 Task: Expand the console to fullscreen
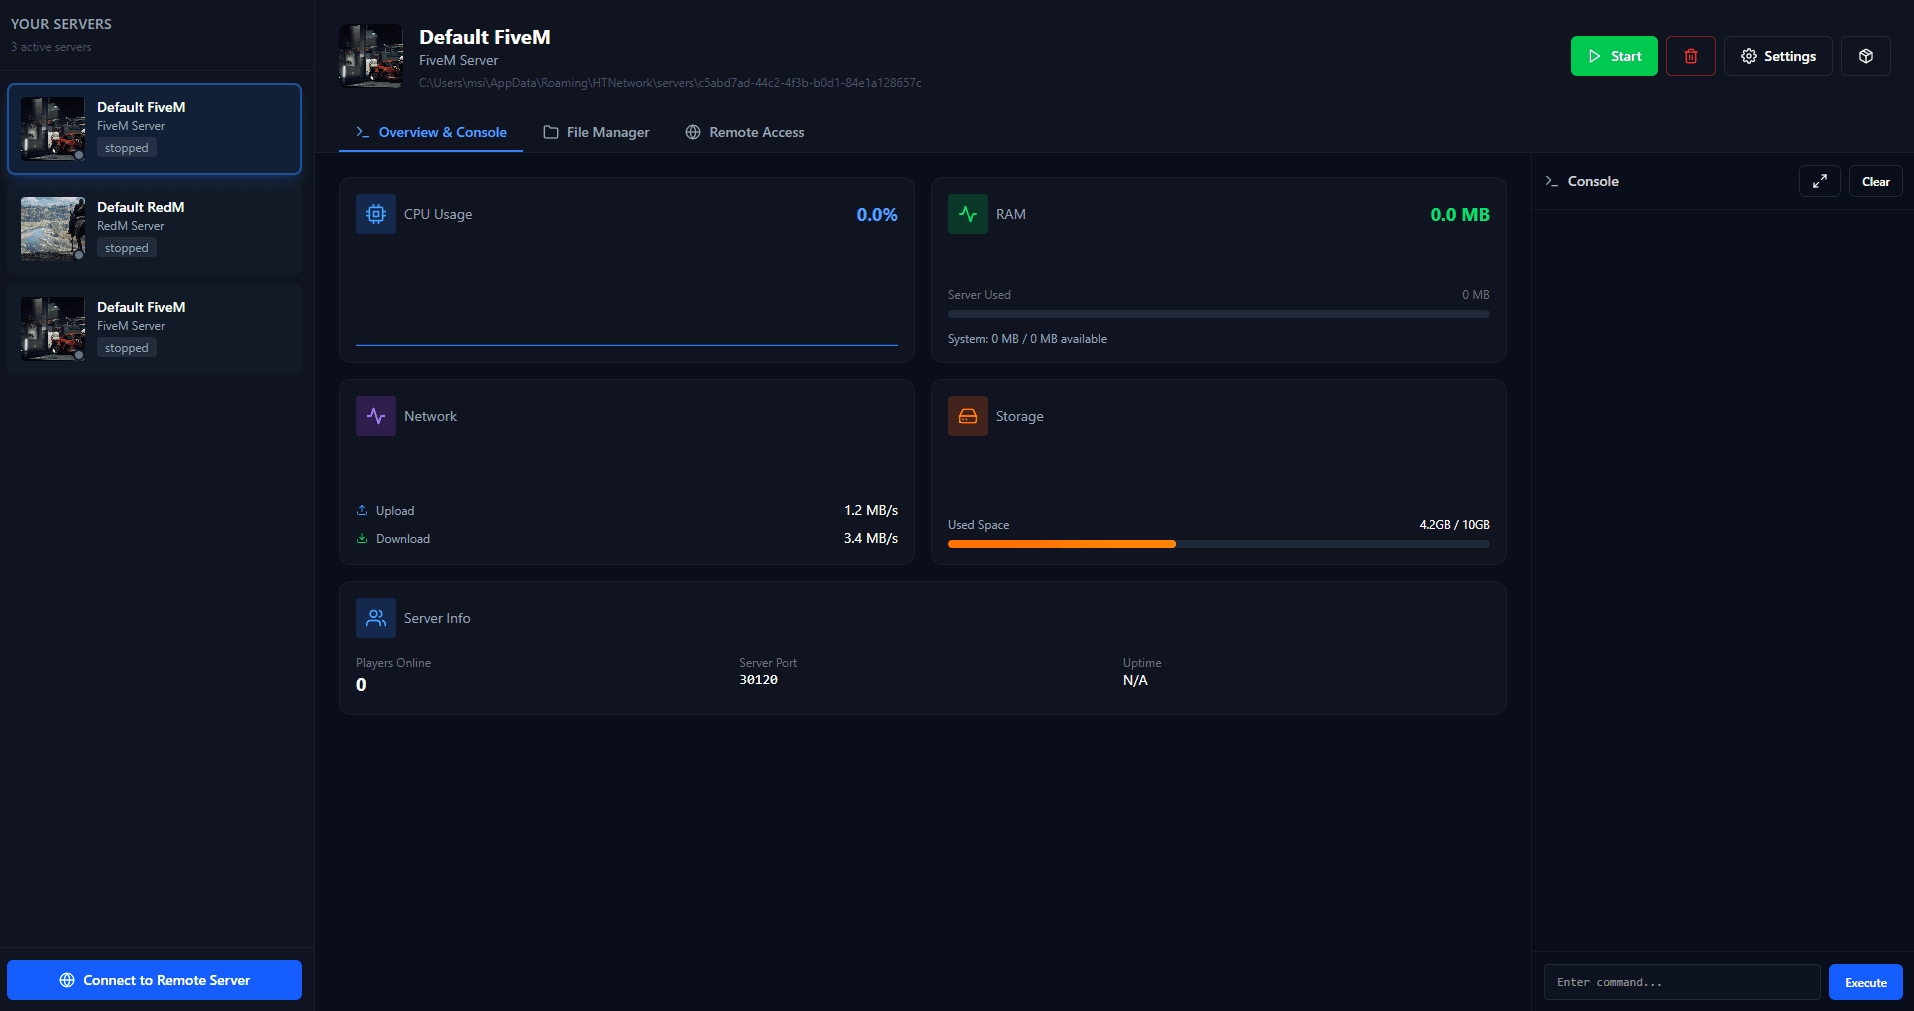pyautogui.click(x=1819, y=181)
